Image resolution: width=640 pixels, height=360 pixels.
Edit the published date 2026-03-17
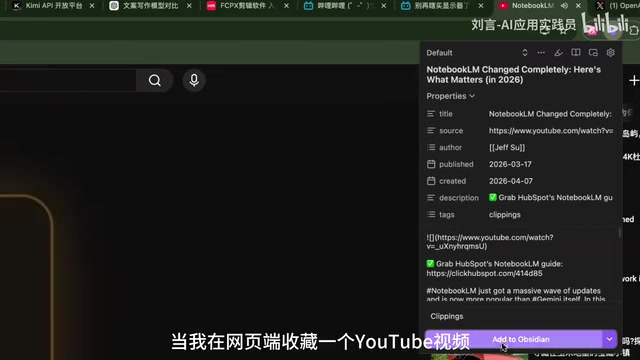point(510,164)
